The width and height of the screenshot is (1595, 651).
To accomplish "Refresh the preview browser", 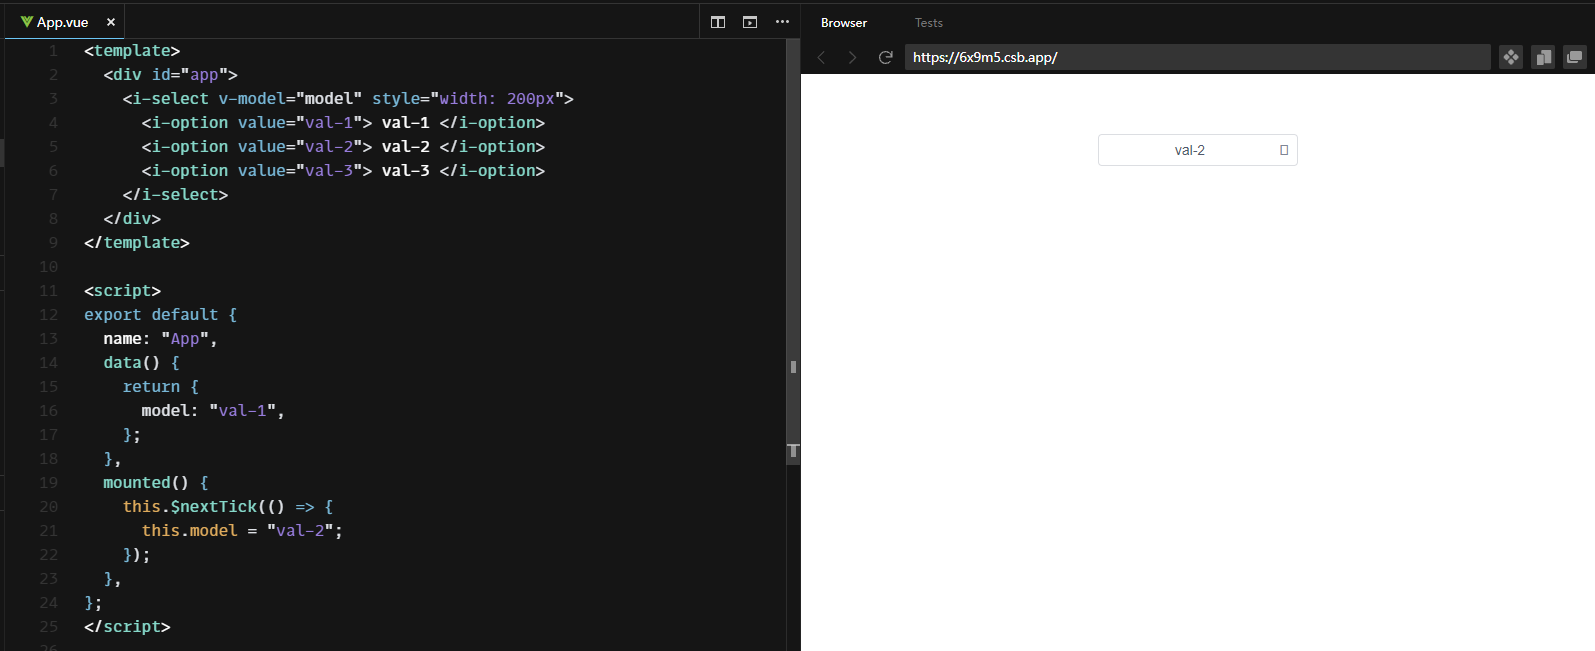I will [885, 57].
